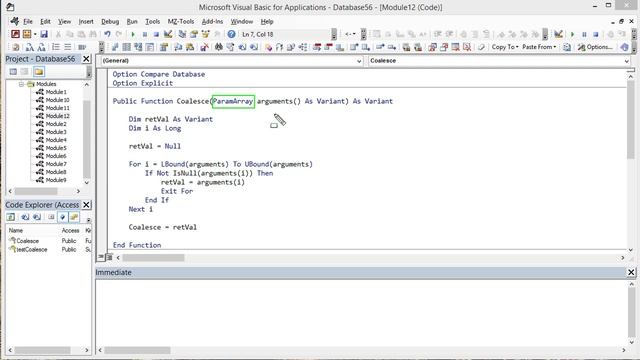
Task: Select testCoalesce in Code Explorer list
Action: 31,249
